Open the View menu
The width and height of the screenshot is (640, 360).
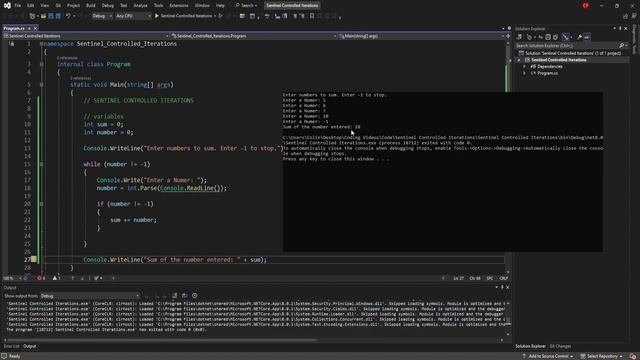[44, 6]
